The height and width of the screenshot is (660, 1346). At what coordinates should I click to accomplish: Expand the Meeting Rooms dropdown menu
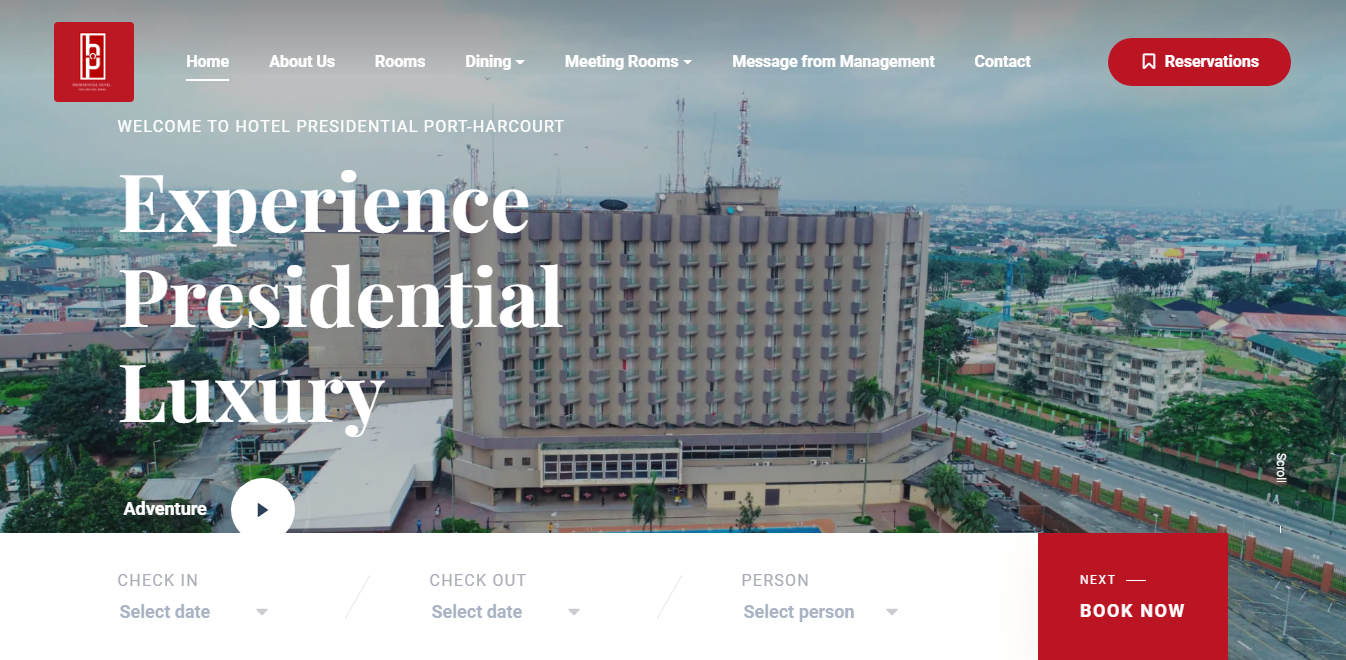tap(628, 61)
